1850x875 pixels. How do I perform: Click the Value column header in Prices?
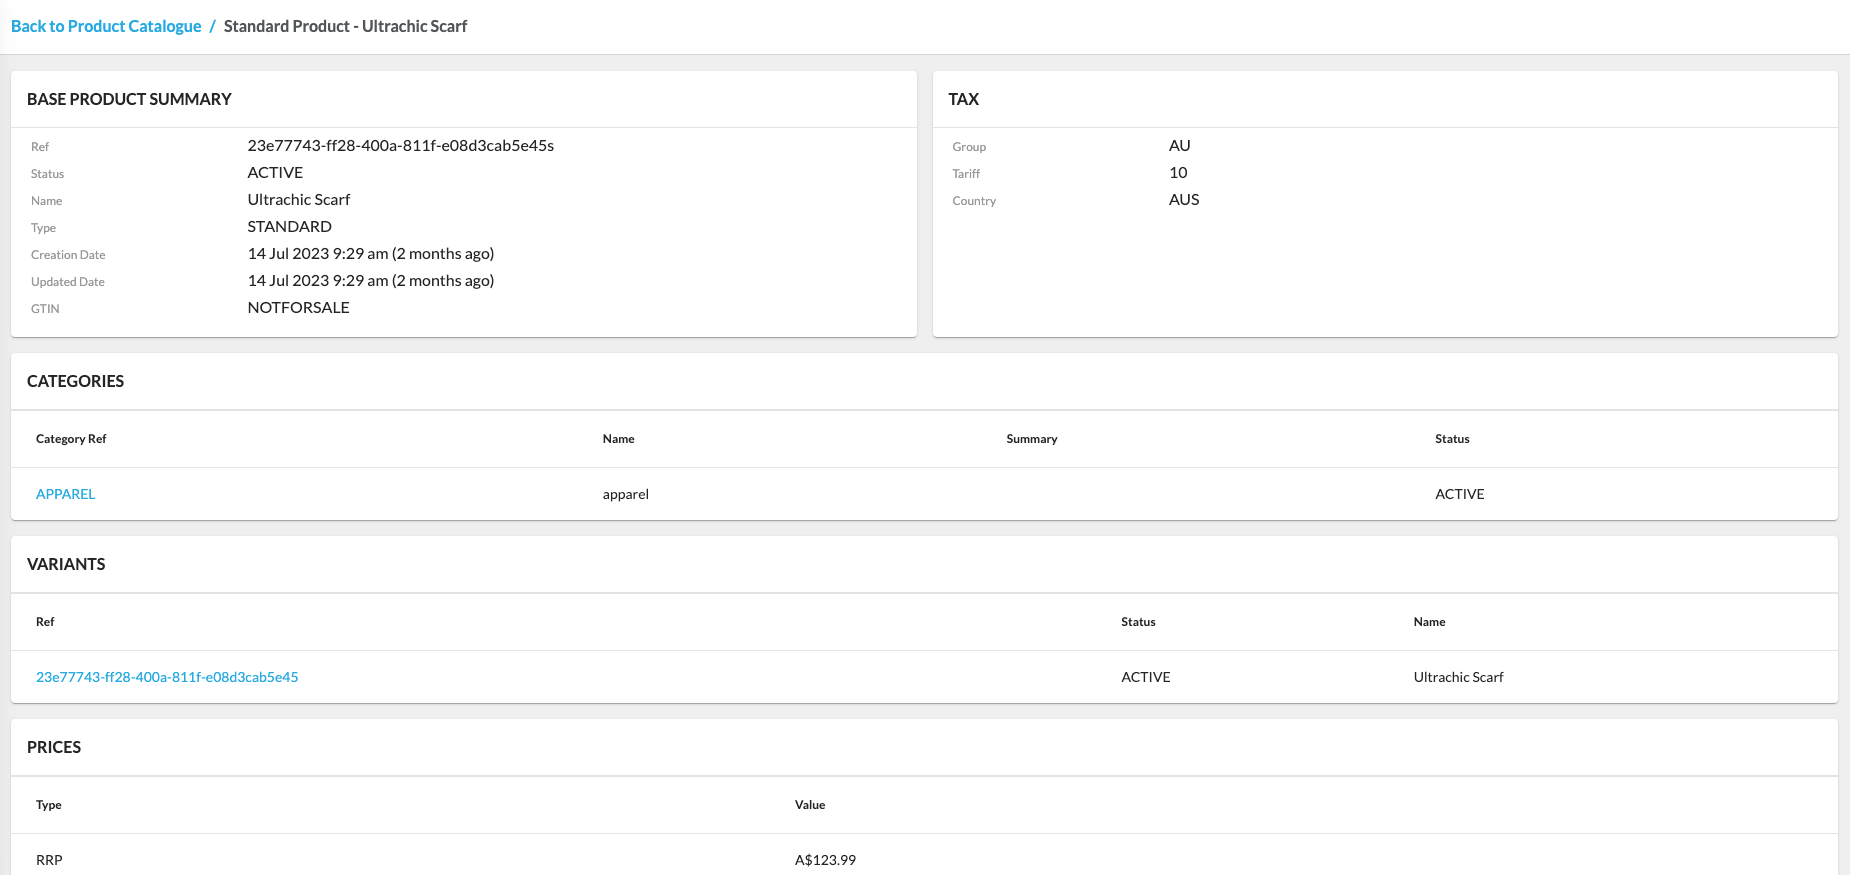coord(809,805)
